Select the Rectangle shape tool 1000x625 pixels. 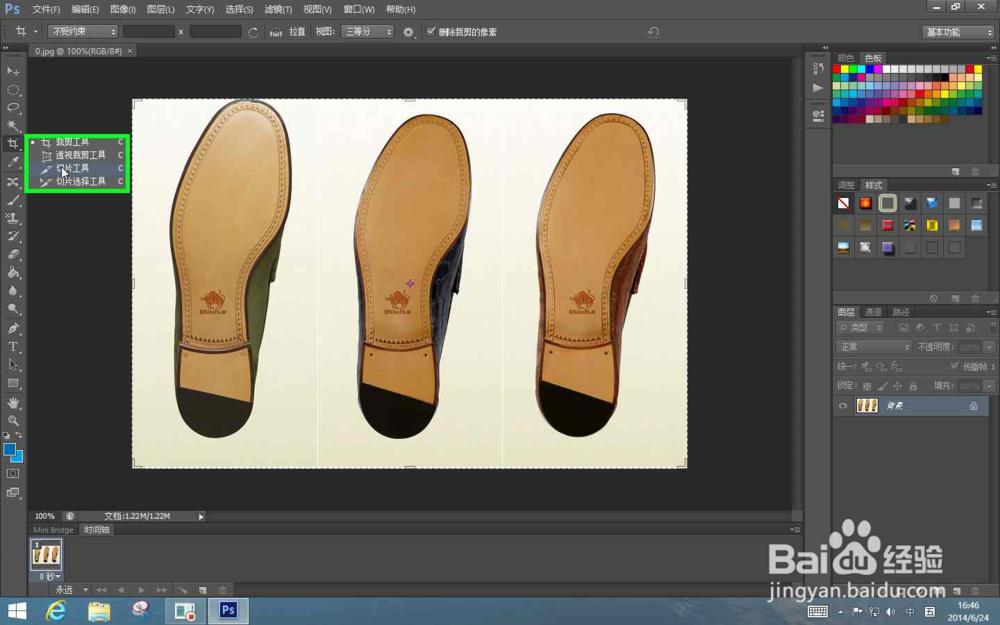tap(13, 383)
